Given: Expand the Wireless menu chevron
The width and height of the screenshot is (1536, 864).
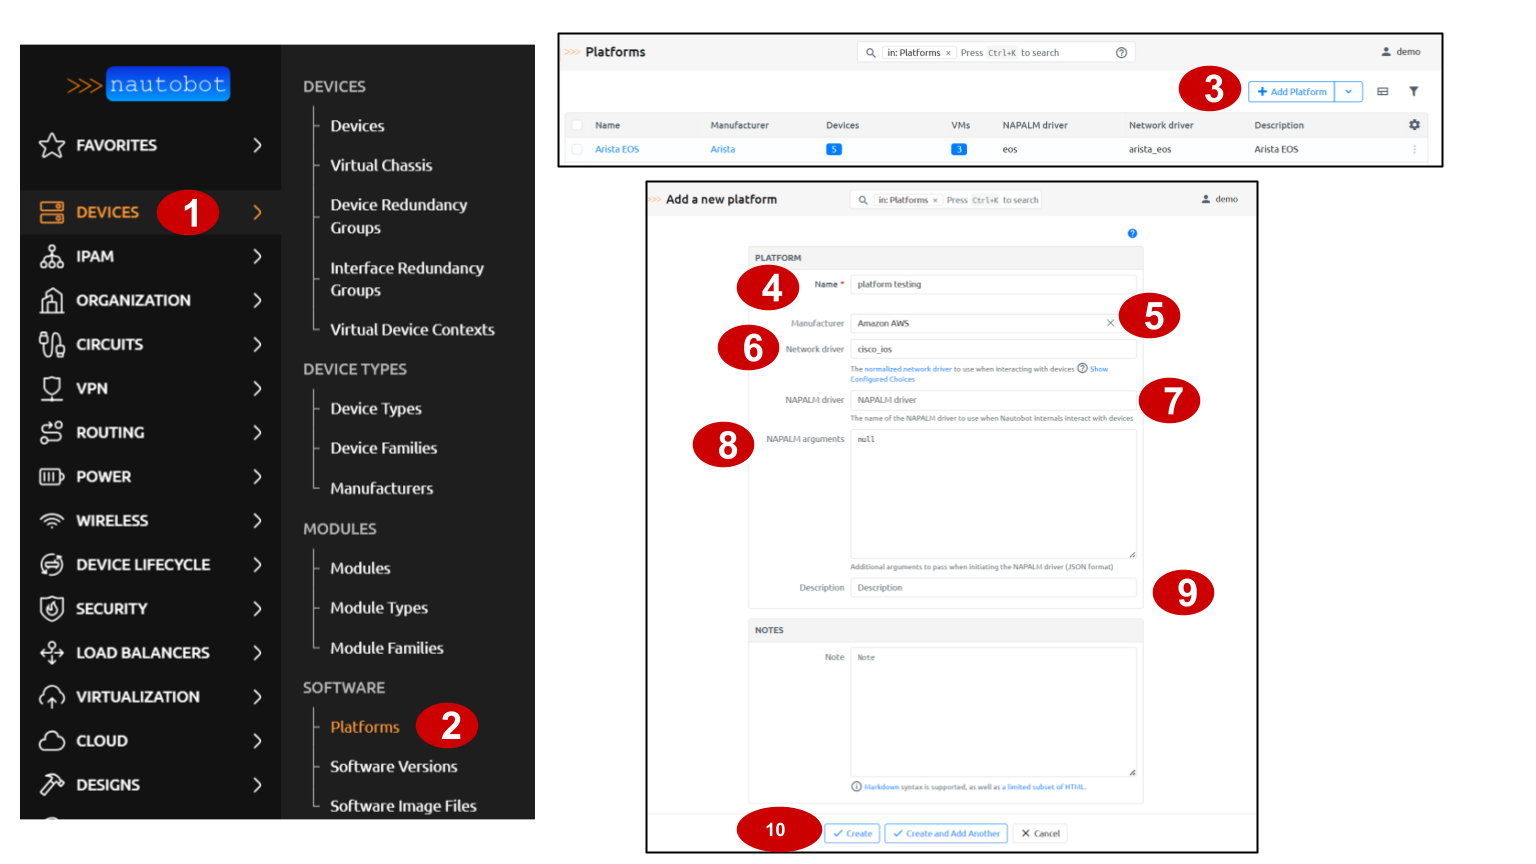Looking at the screenshot, I should click(x=257, y=520).
